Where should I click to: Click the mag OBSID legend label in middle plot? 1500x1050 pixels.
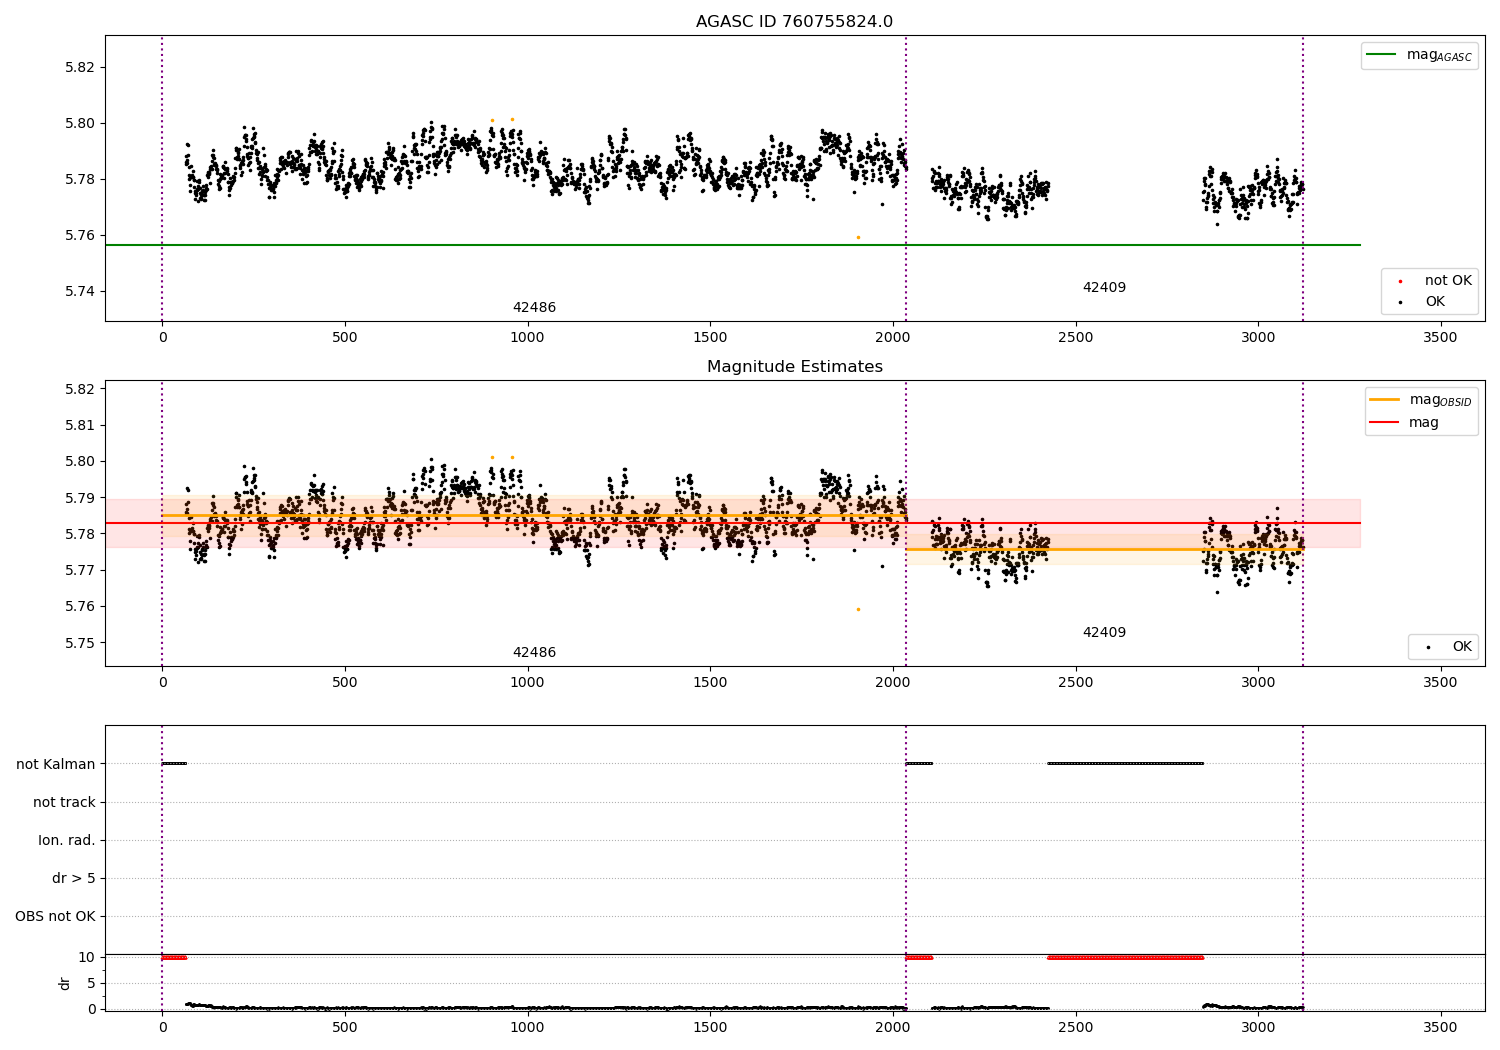[1440, 400]
